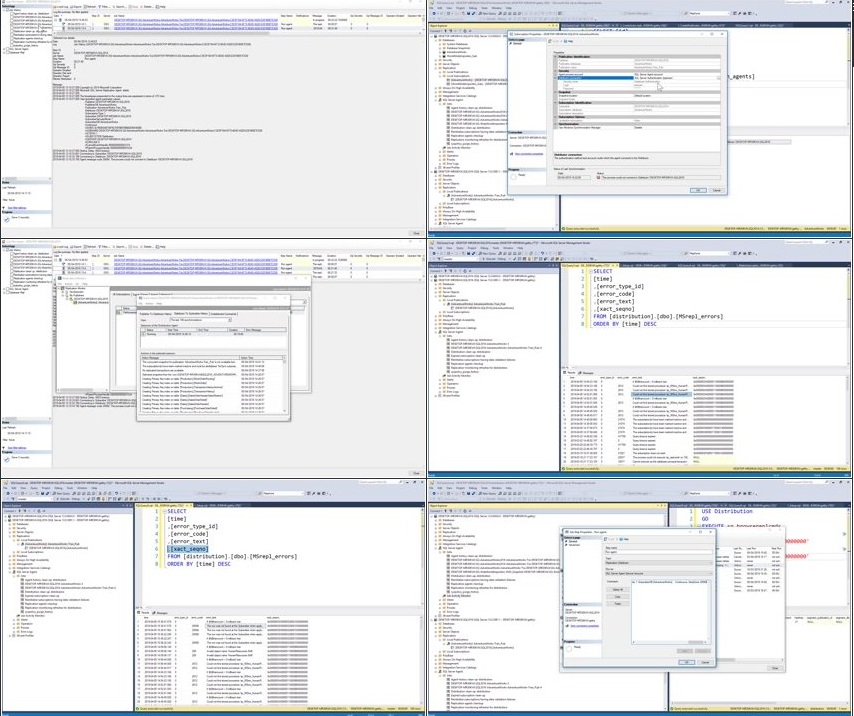Collapse the Snapshot section in Subscription Properties
The image size is (854, 716).
point(556,92)
